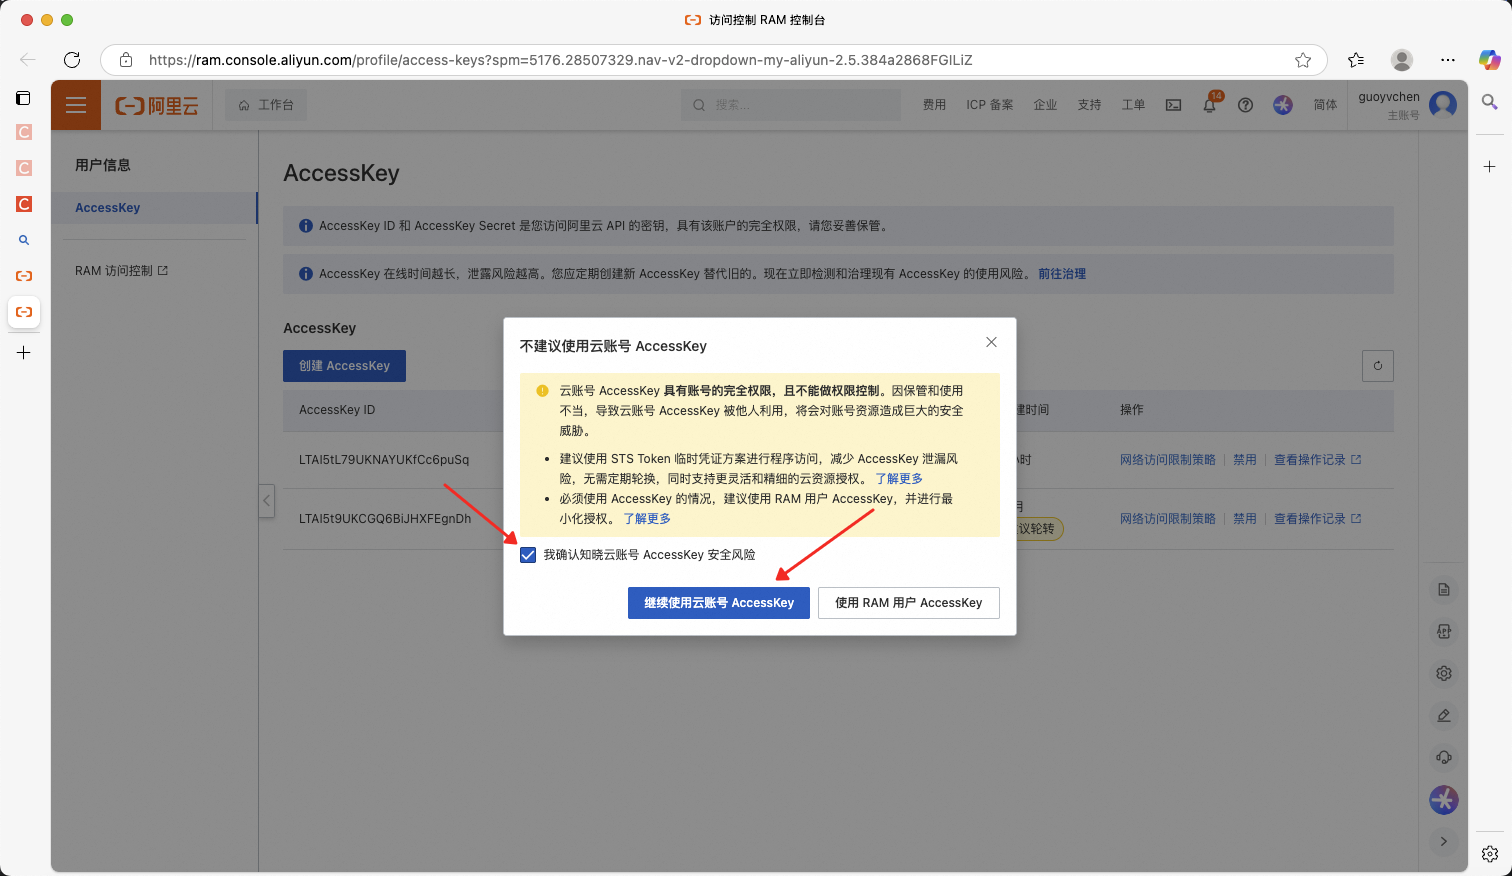Open the notification bell with 14 badge
Image resolution: width=1512 pixels, height=876 pixels.
point(1209,105)
